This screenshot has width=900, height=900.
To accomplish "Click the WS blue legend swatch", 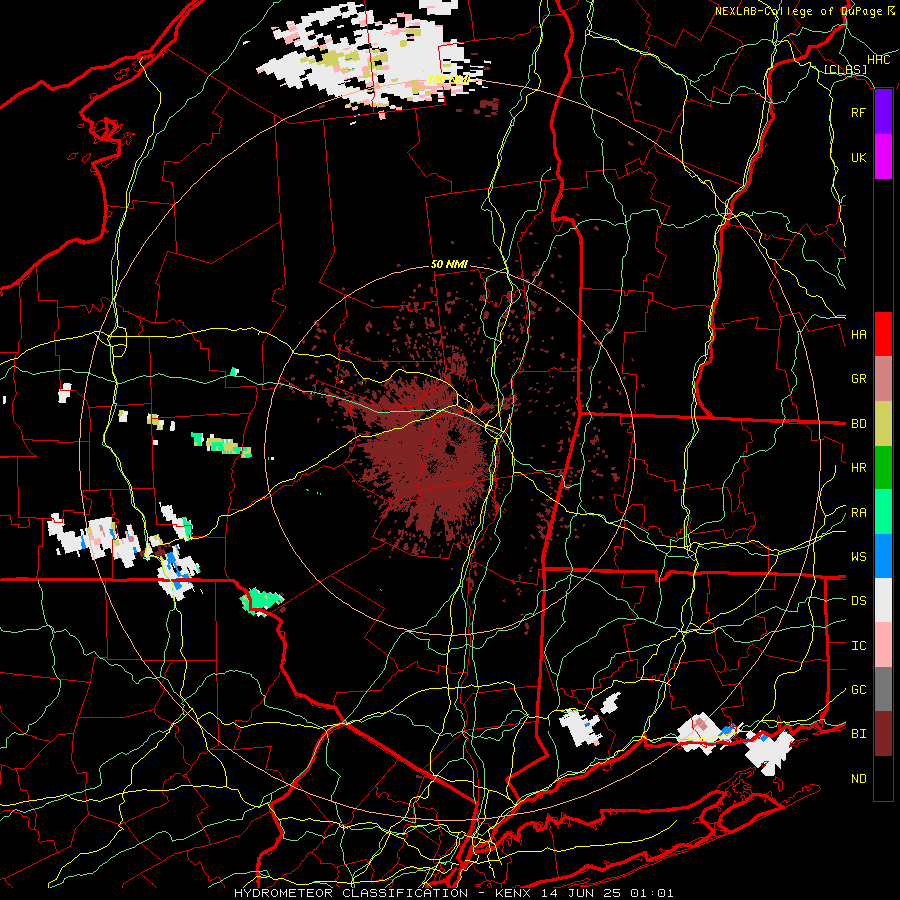I will point(883,556).
